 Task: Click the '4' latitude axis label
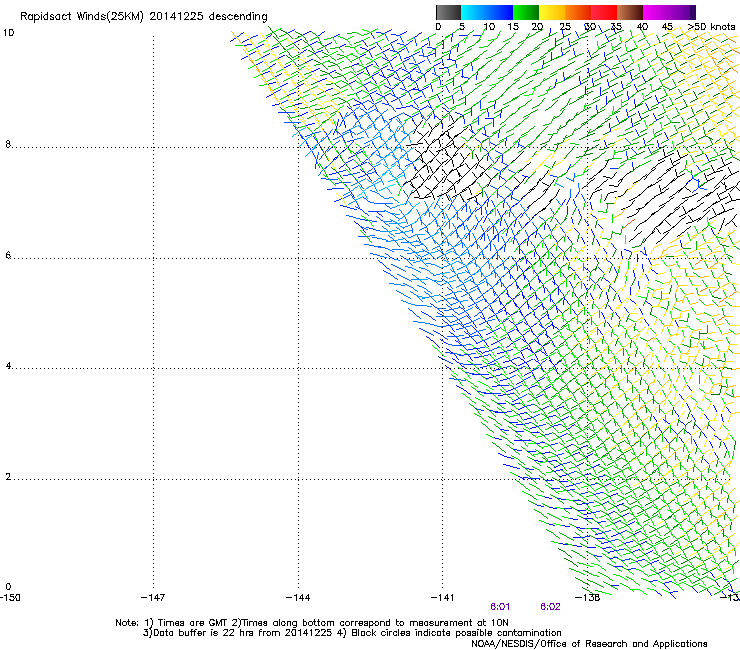(8, 366)
